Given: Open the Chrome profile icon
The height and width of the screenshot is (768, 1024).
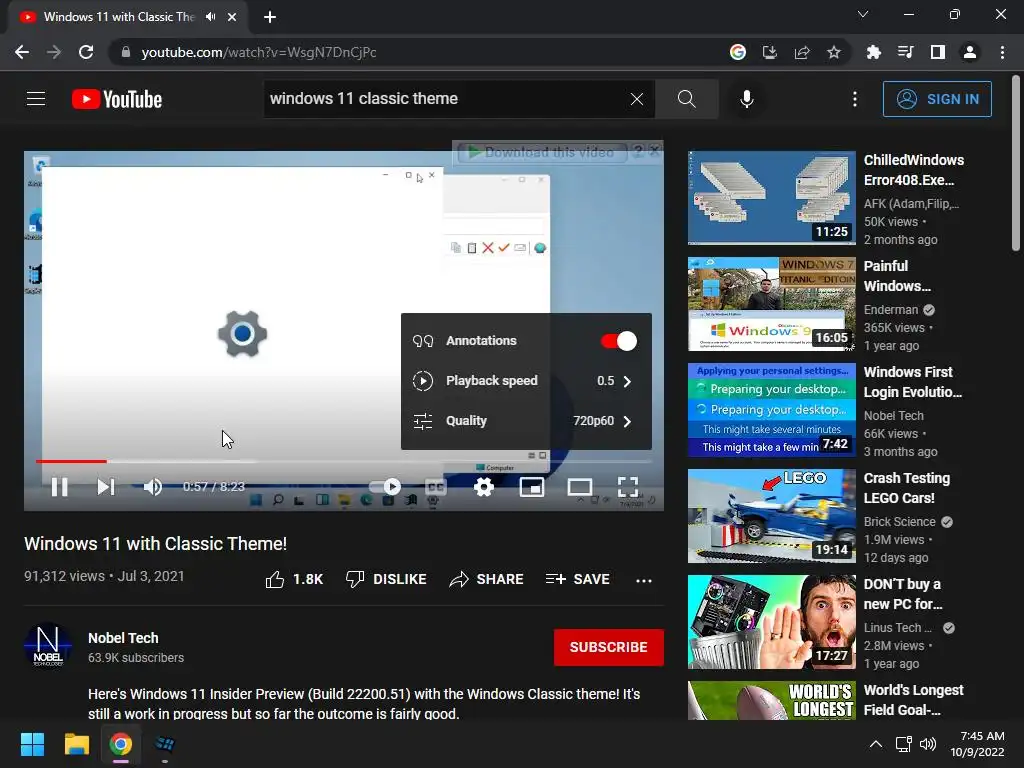Looking at the screenshot, I should coord(970,52).
